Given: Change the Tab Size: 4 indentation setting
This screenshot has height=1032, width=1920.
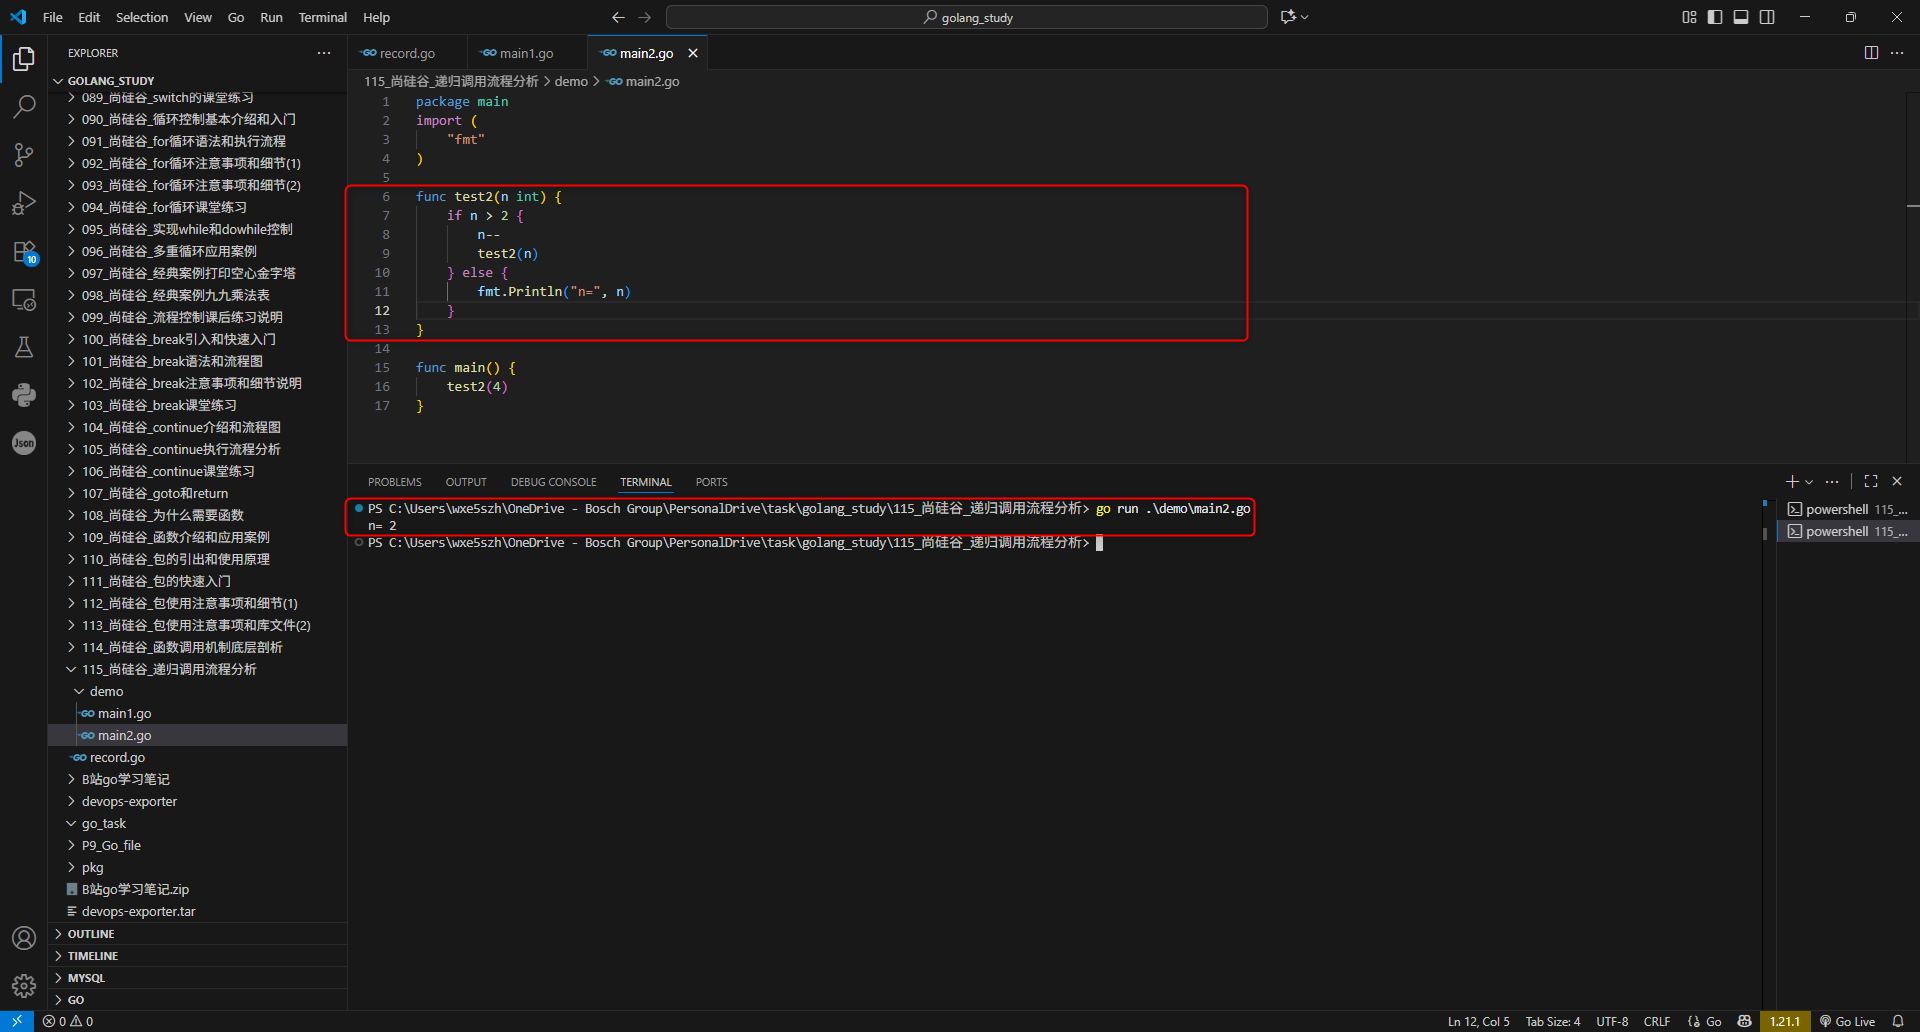Looking at the screenshot, I should (1552, 1021).
